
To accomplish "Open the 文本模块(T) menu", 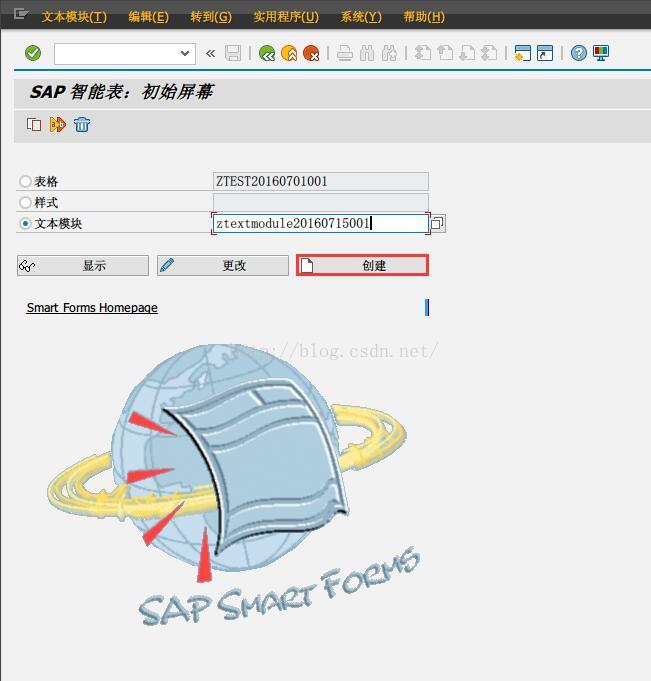I will point(74,17).
